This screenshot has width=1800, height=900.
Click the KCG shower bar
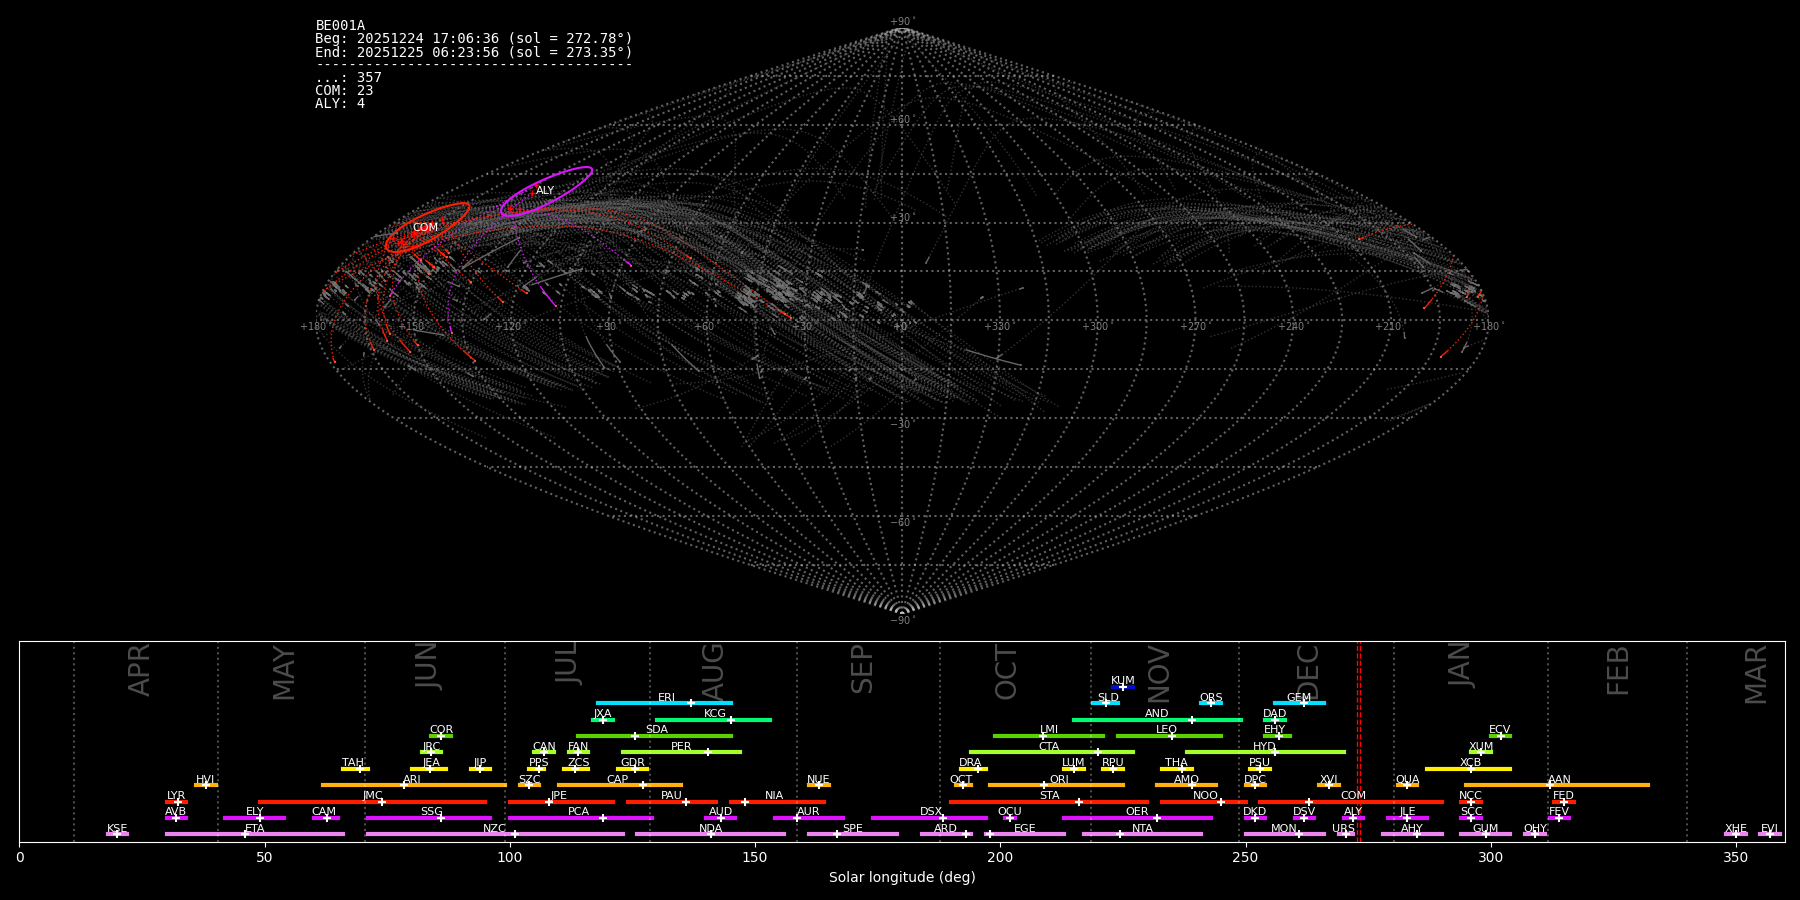(713, 720)
